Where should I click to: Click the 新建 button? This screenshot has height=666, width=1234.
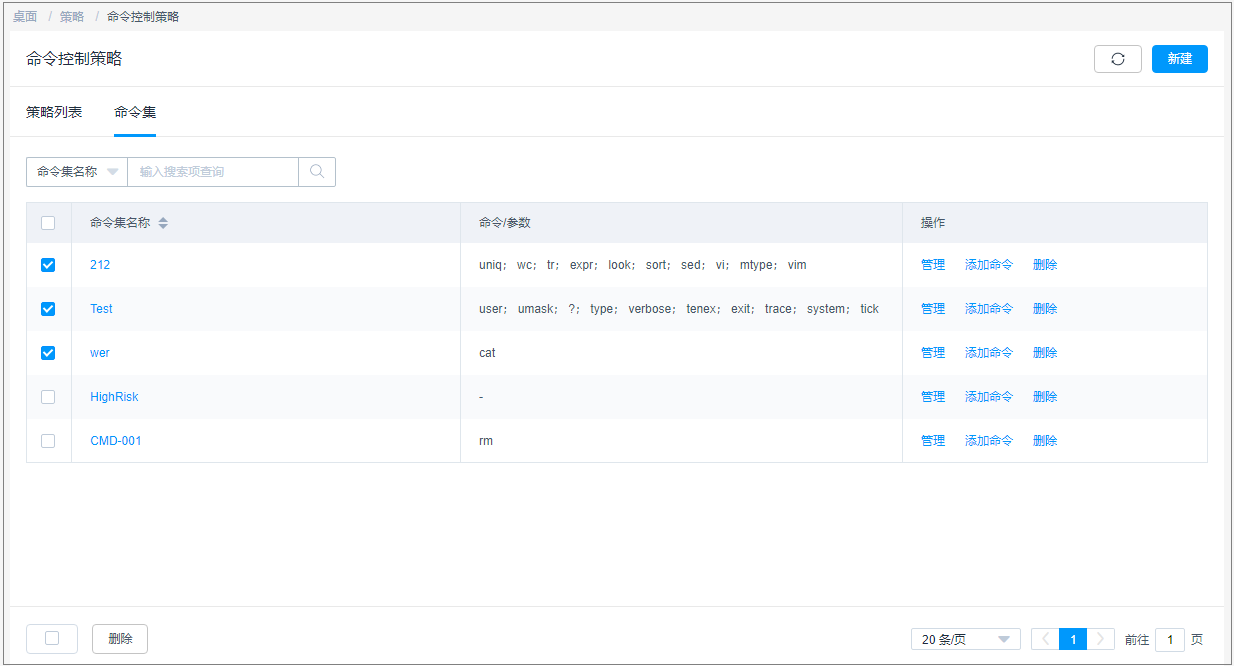[x=1179, y=59]
